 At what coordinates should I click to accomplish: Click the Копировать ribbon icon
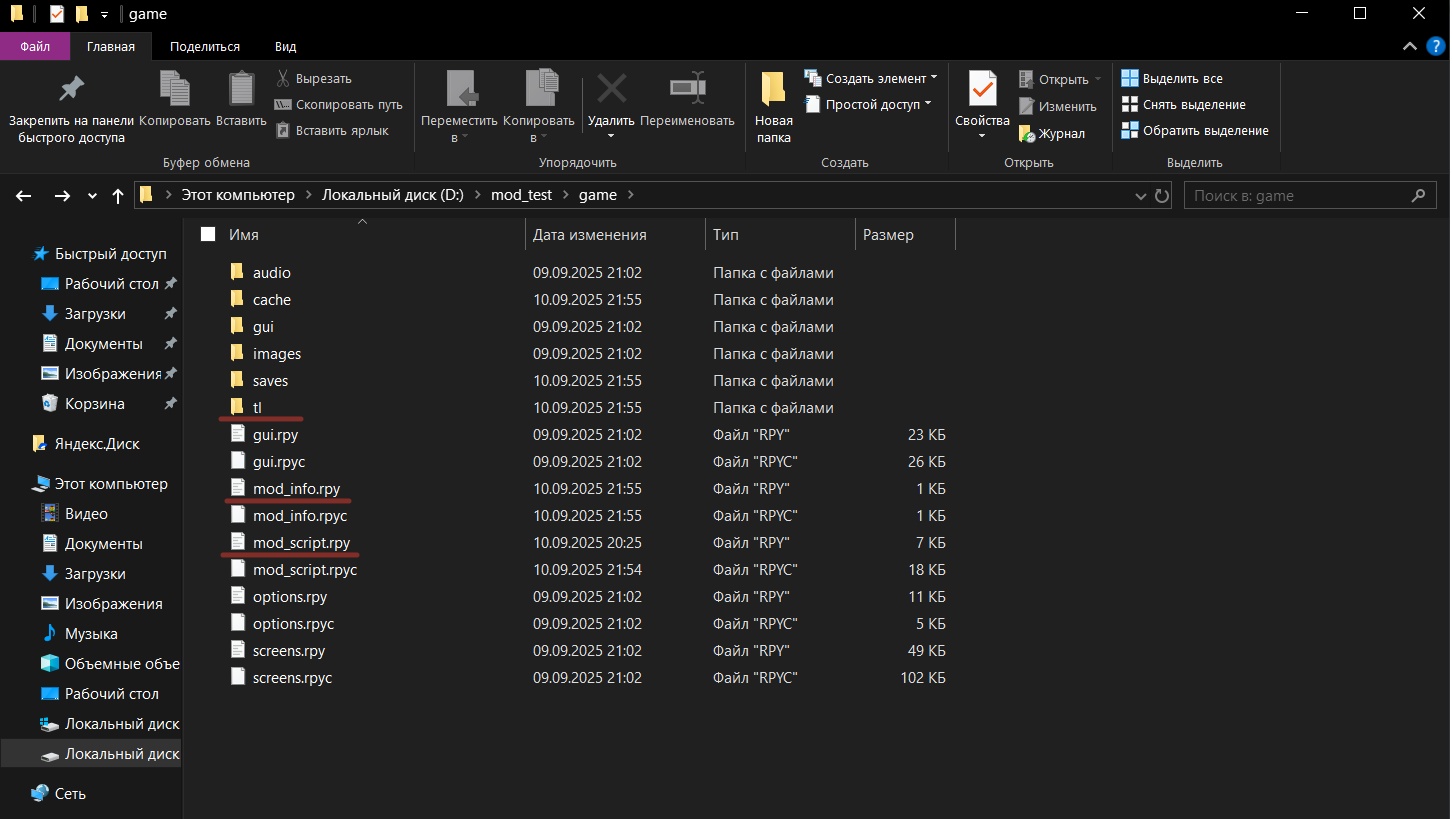pyautogui.click(x=175, y=88)
